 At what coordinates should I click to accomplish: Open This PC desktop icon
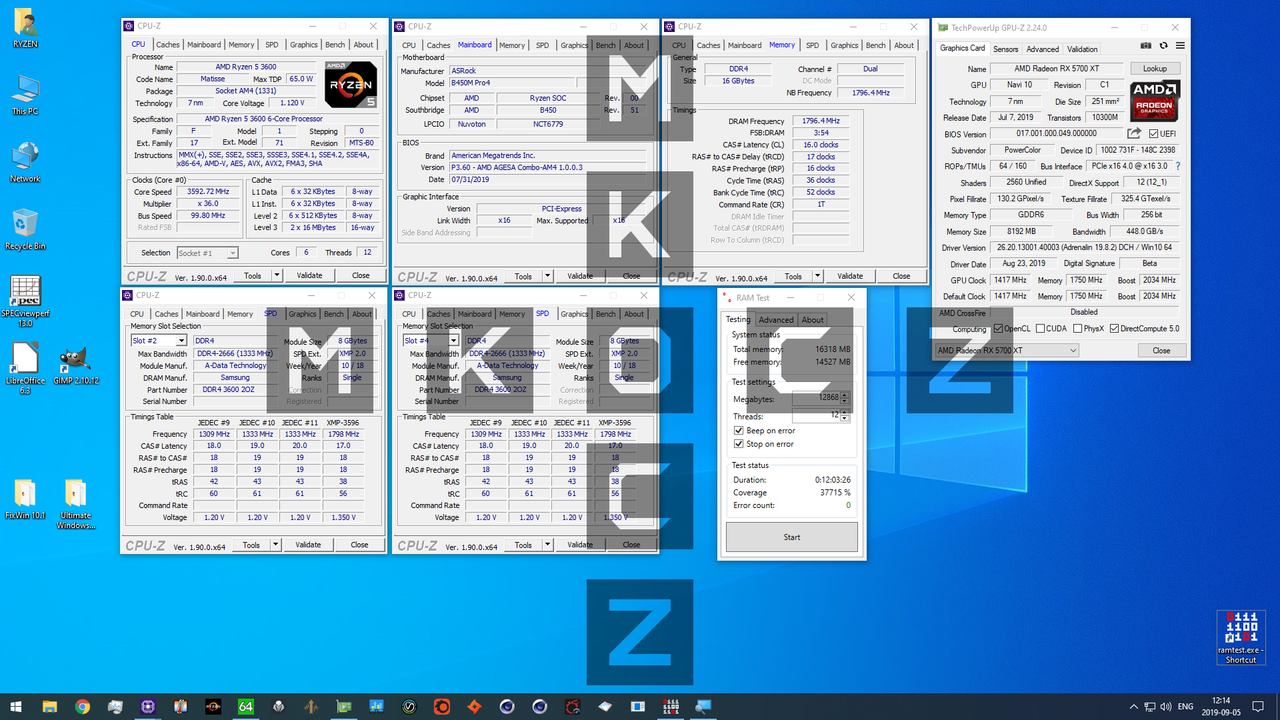tap(25, 95)
